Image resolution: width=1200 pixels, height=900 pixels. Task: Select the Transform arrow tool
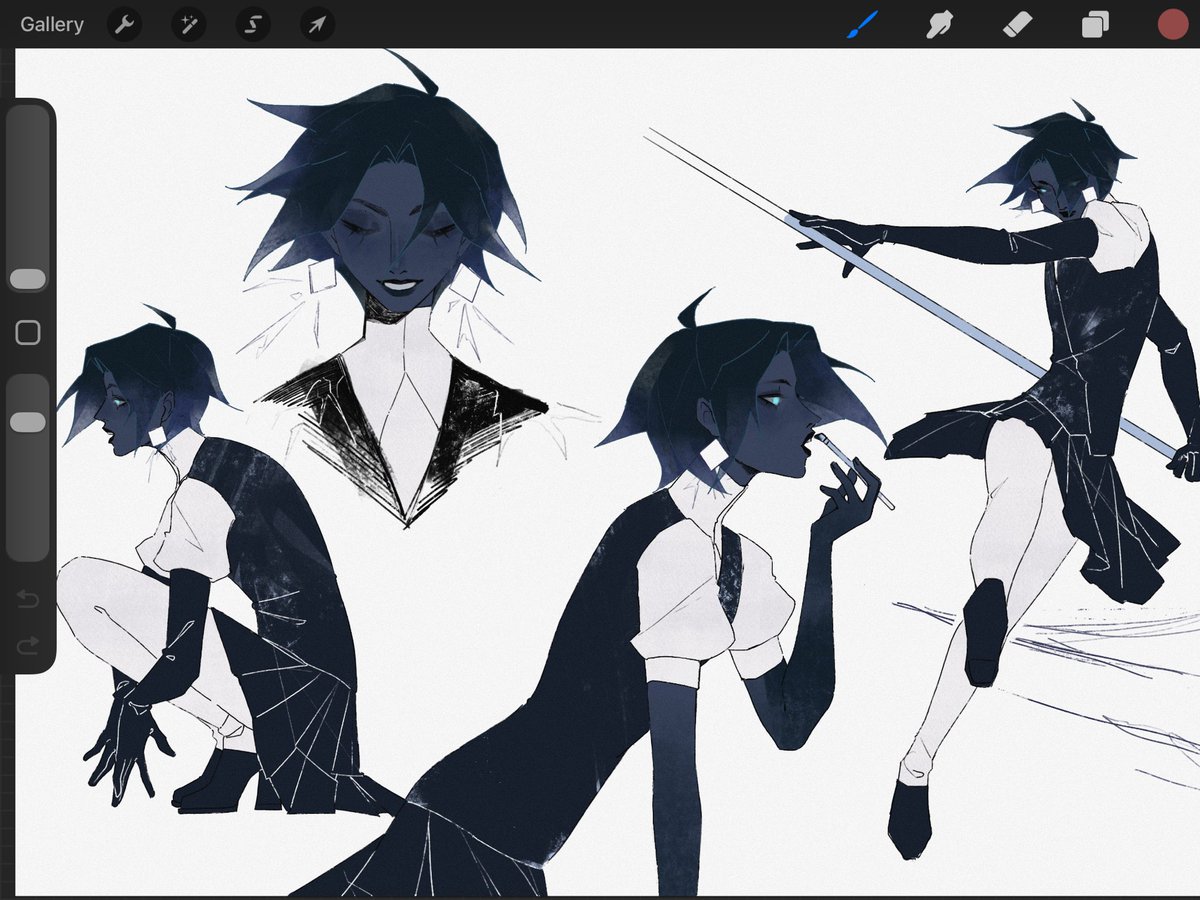click(x=316, y=24)
